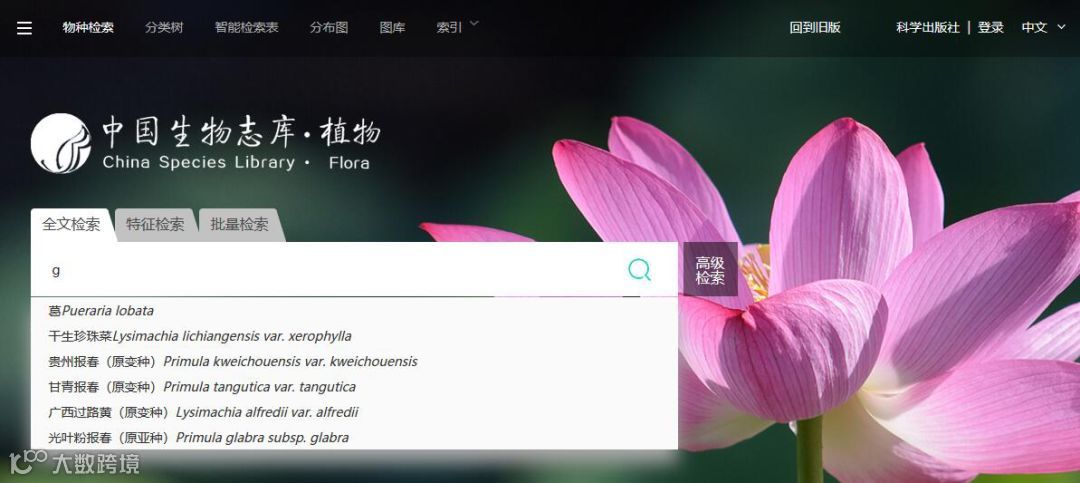Open the 分布图 navigation link
This screenshot has height=483, width=1080.
(x=329, y=28)
